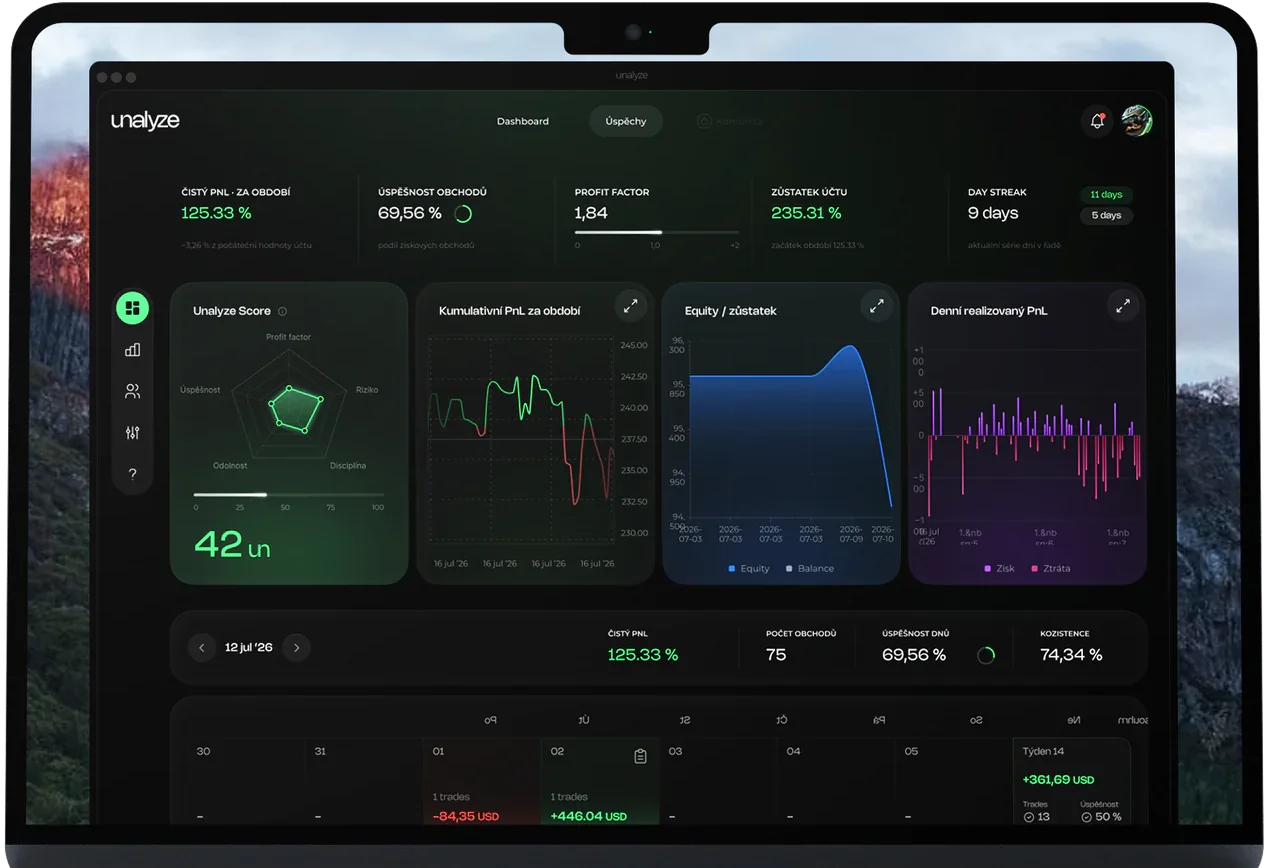The image size is (1268, 868).
Task: Click the 9 days Day Streak value
Action: pyautogui.click(x=993, y=213)
